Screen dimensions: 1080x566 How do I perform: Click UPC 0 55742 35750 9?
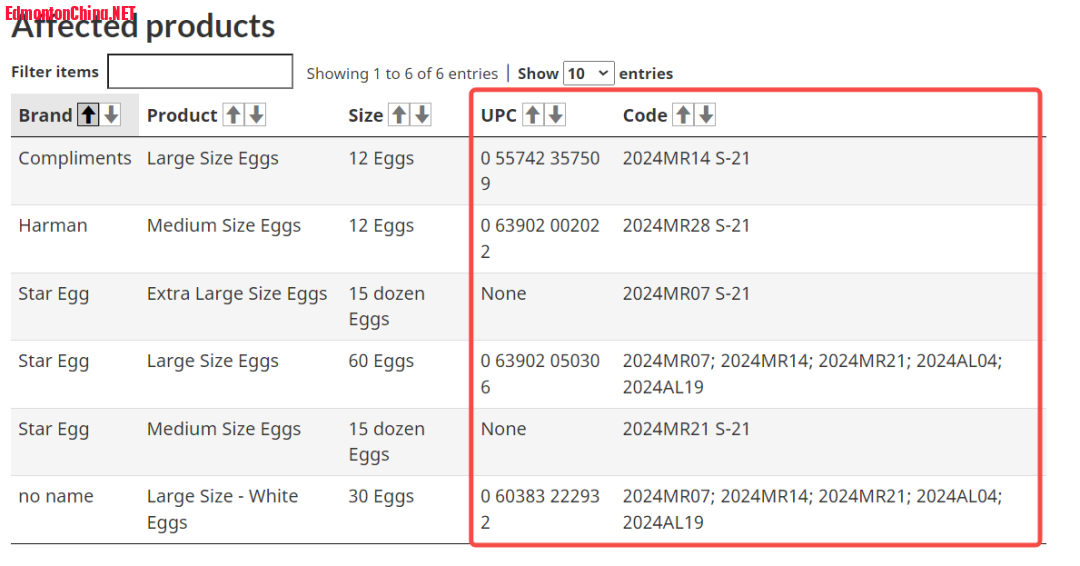(x=540, y=171)
